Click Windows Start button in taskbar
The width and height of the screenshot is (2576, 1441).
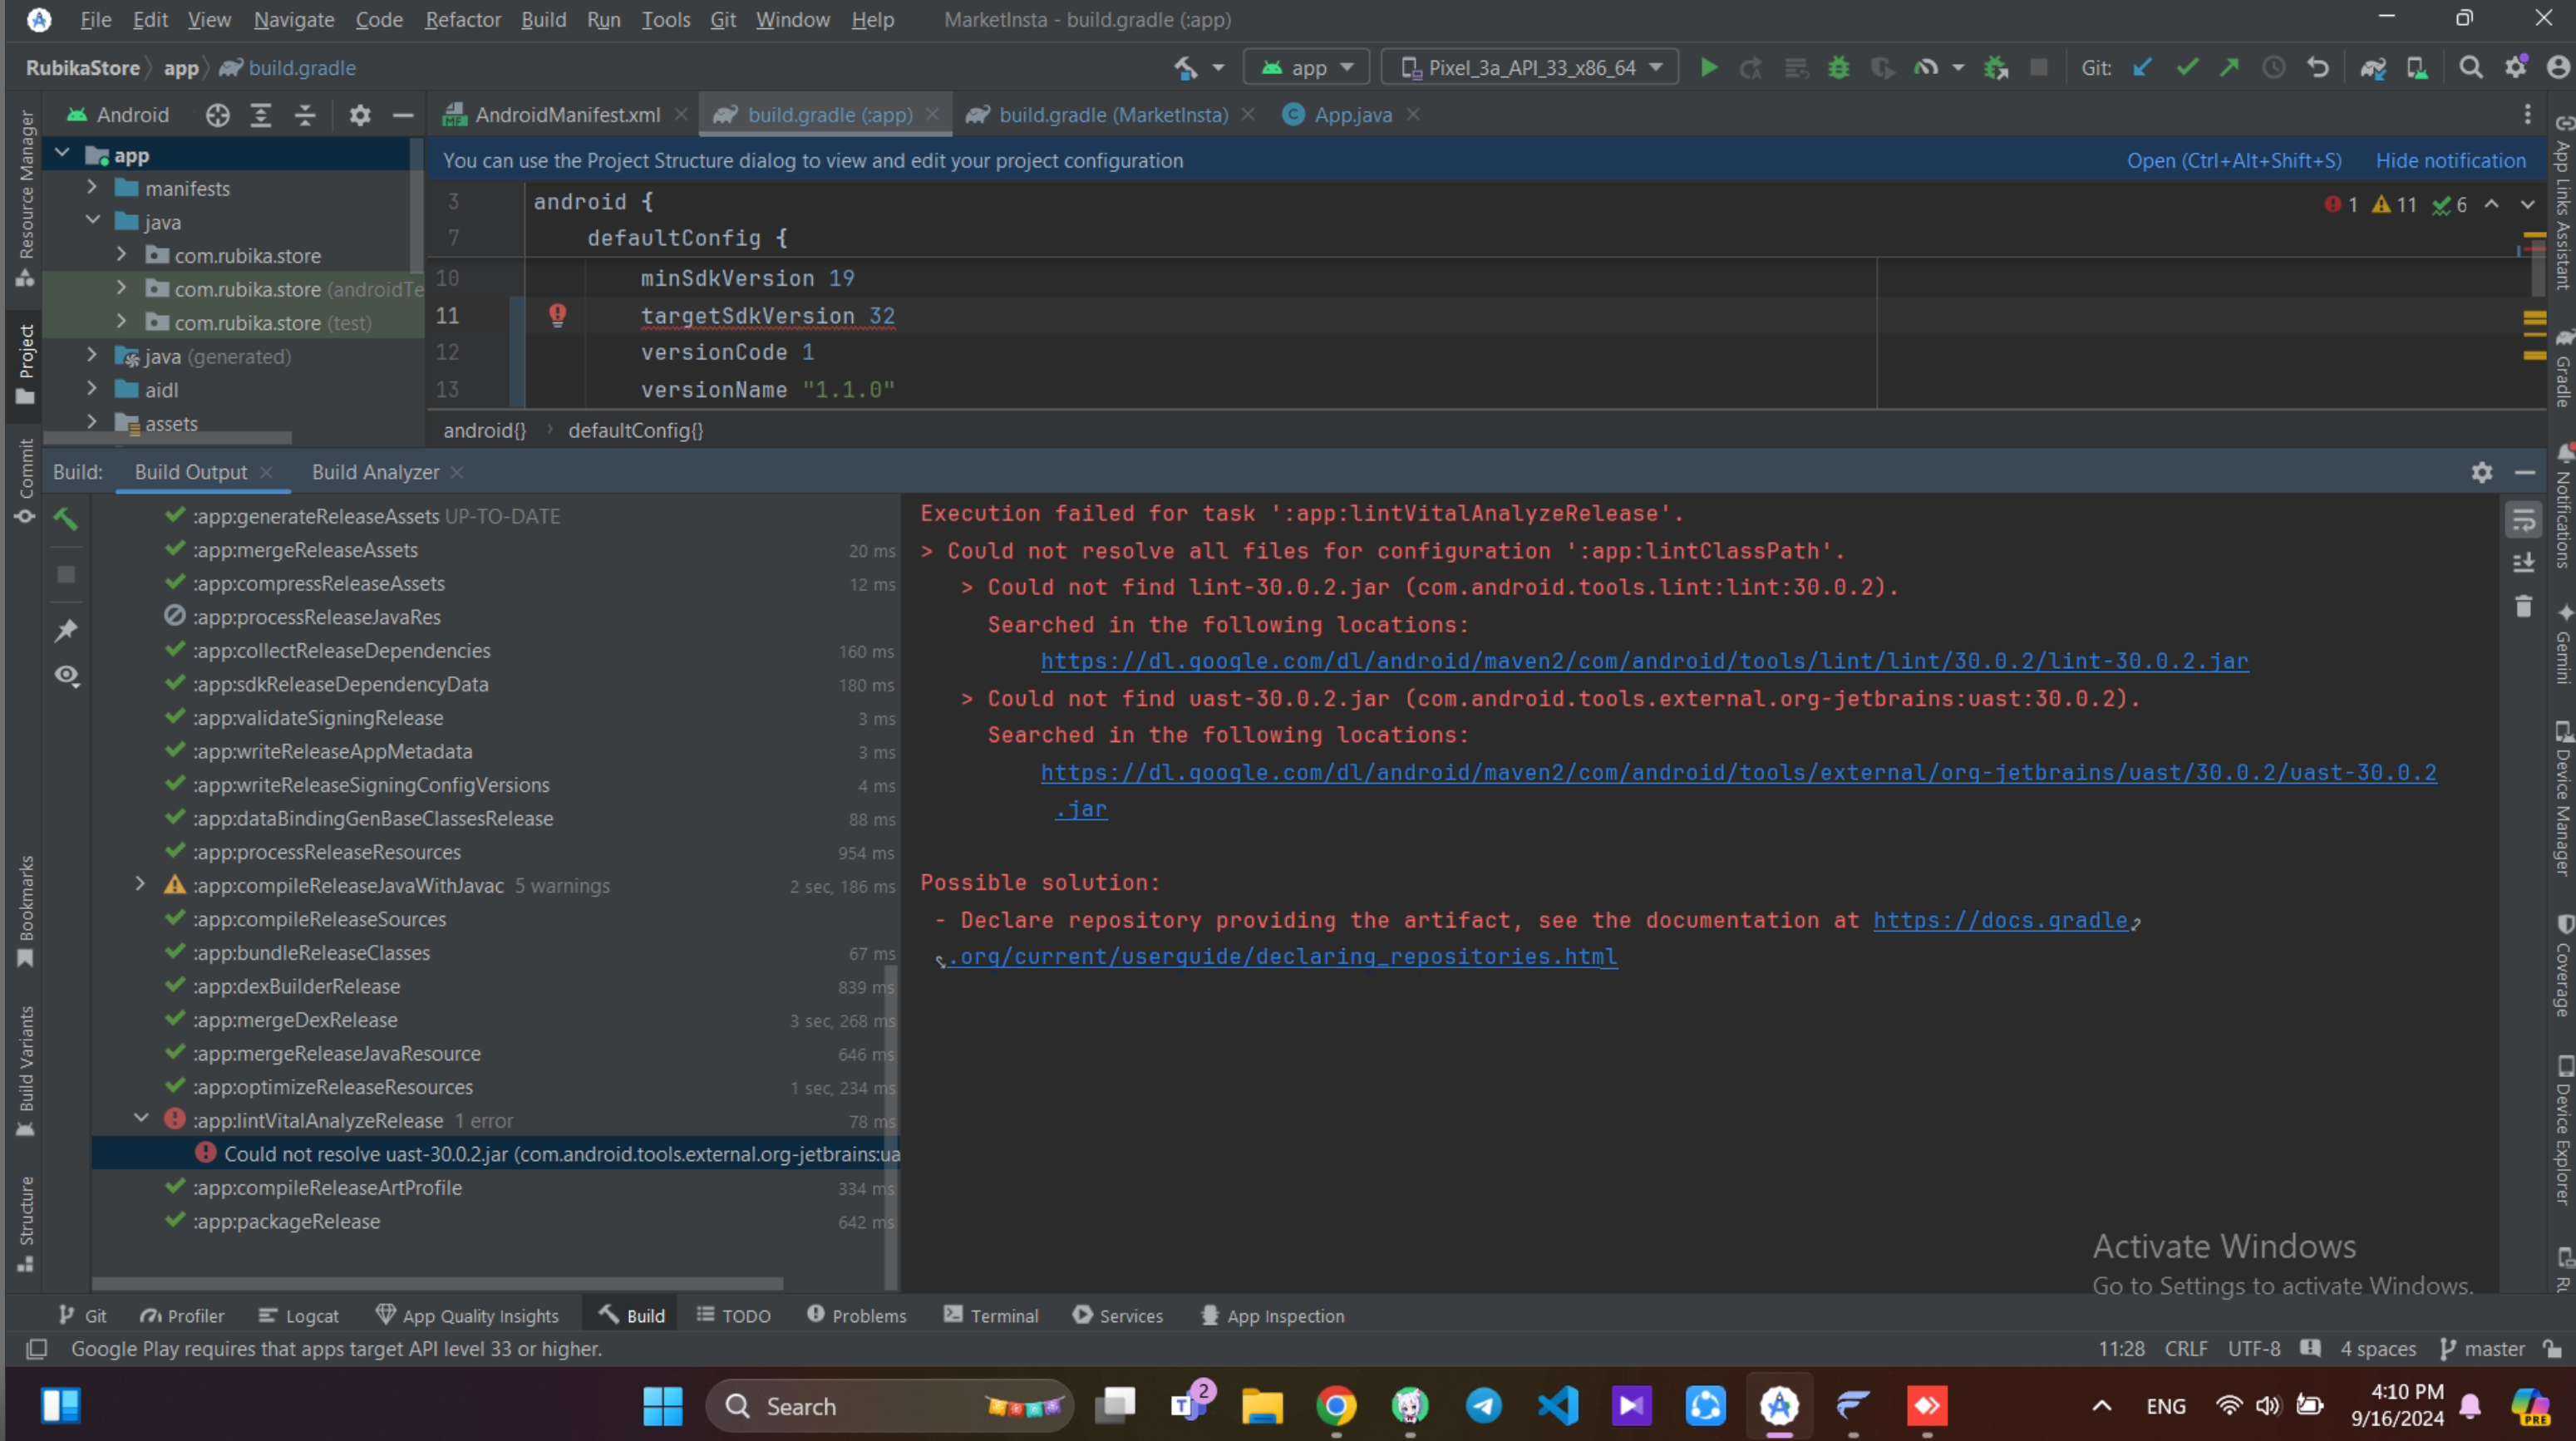click(x=662, y=1406)
